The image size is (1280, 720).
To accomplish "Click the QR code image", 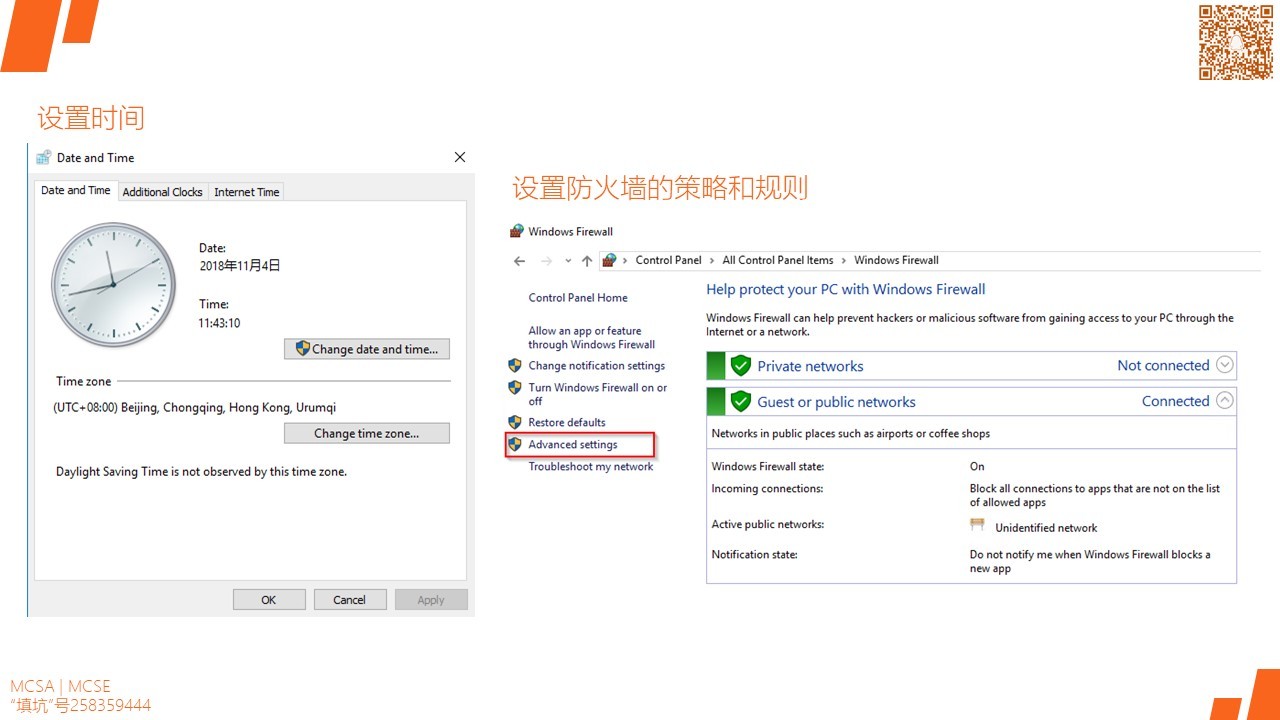I will coord(1236,42).
